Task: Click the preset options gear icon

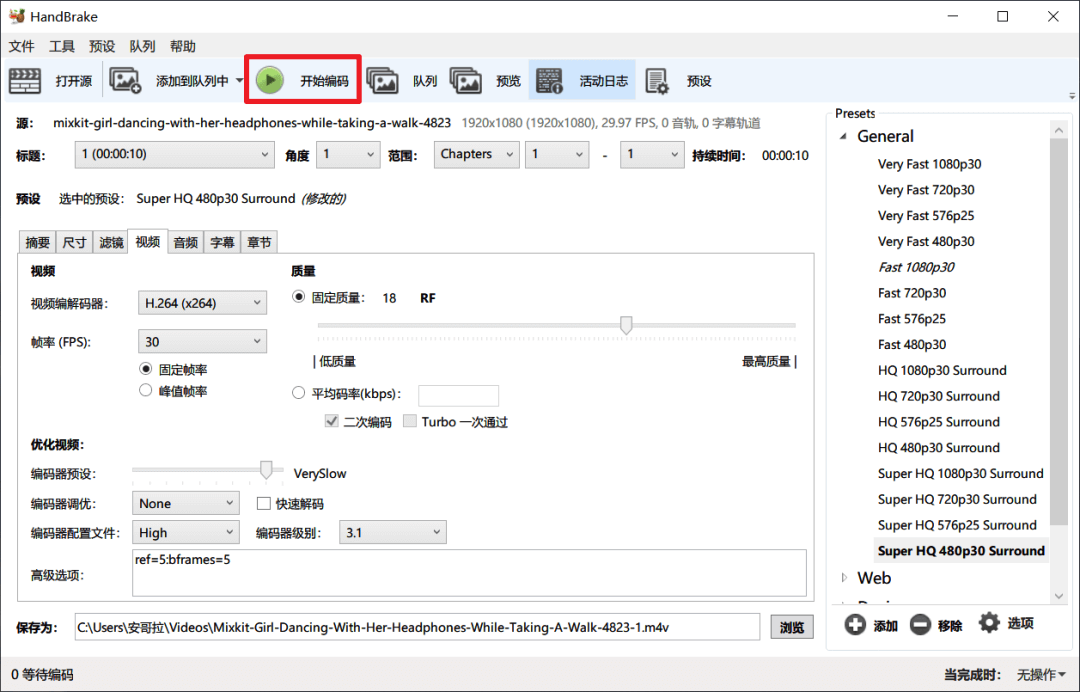Action: click(x=989, y=622)
